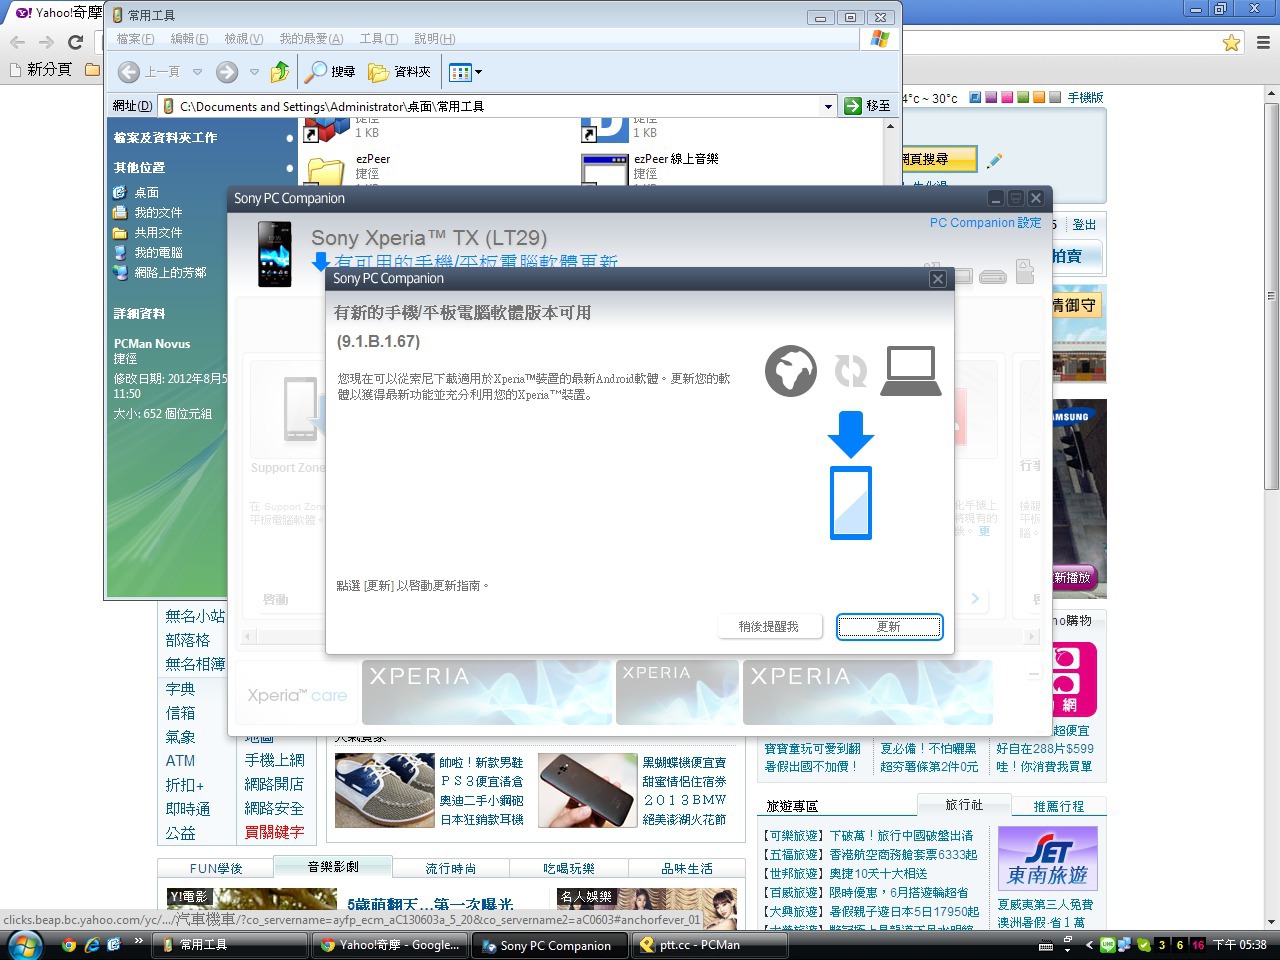This screenshot has height=960, width=1280.
Task: Expand the Explorer forward-history dropdown arrow
Action: [254, 72]
